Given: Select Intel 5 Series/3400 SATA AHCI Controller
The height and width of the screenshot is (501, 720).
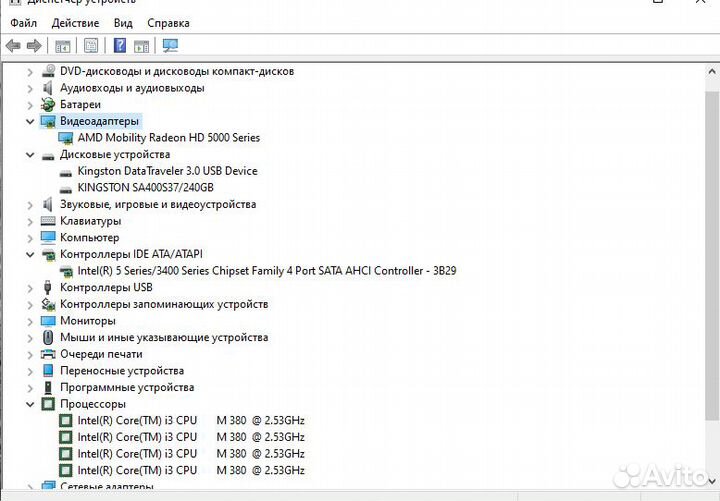Looking at the screenshot, I should (267, 271).
